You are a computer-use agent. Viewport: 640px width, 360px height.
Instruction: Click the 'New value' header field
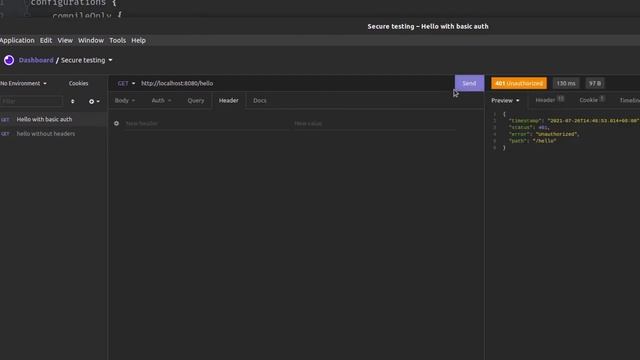pyautogui.click(x=374, y=123)
